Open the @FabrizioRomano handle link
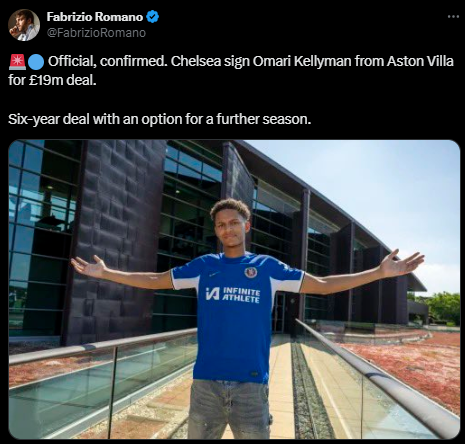This screenshot has width=465, height=444. pyautogui.click(x=96, y=33)
